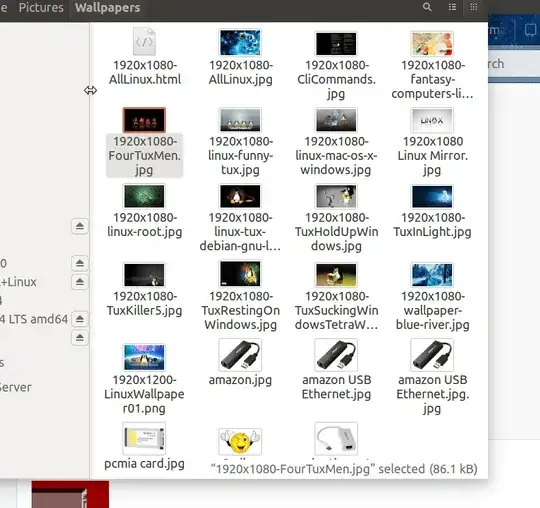Go to the Pictures breadcrumb folder
Image resolution: width=540 pixels, height=508 pixels.
[x=41, y=8]
